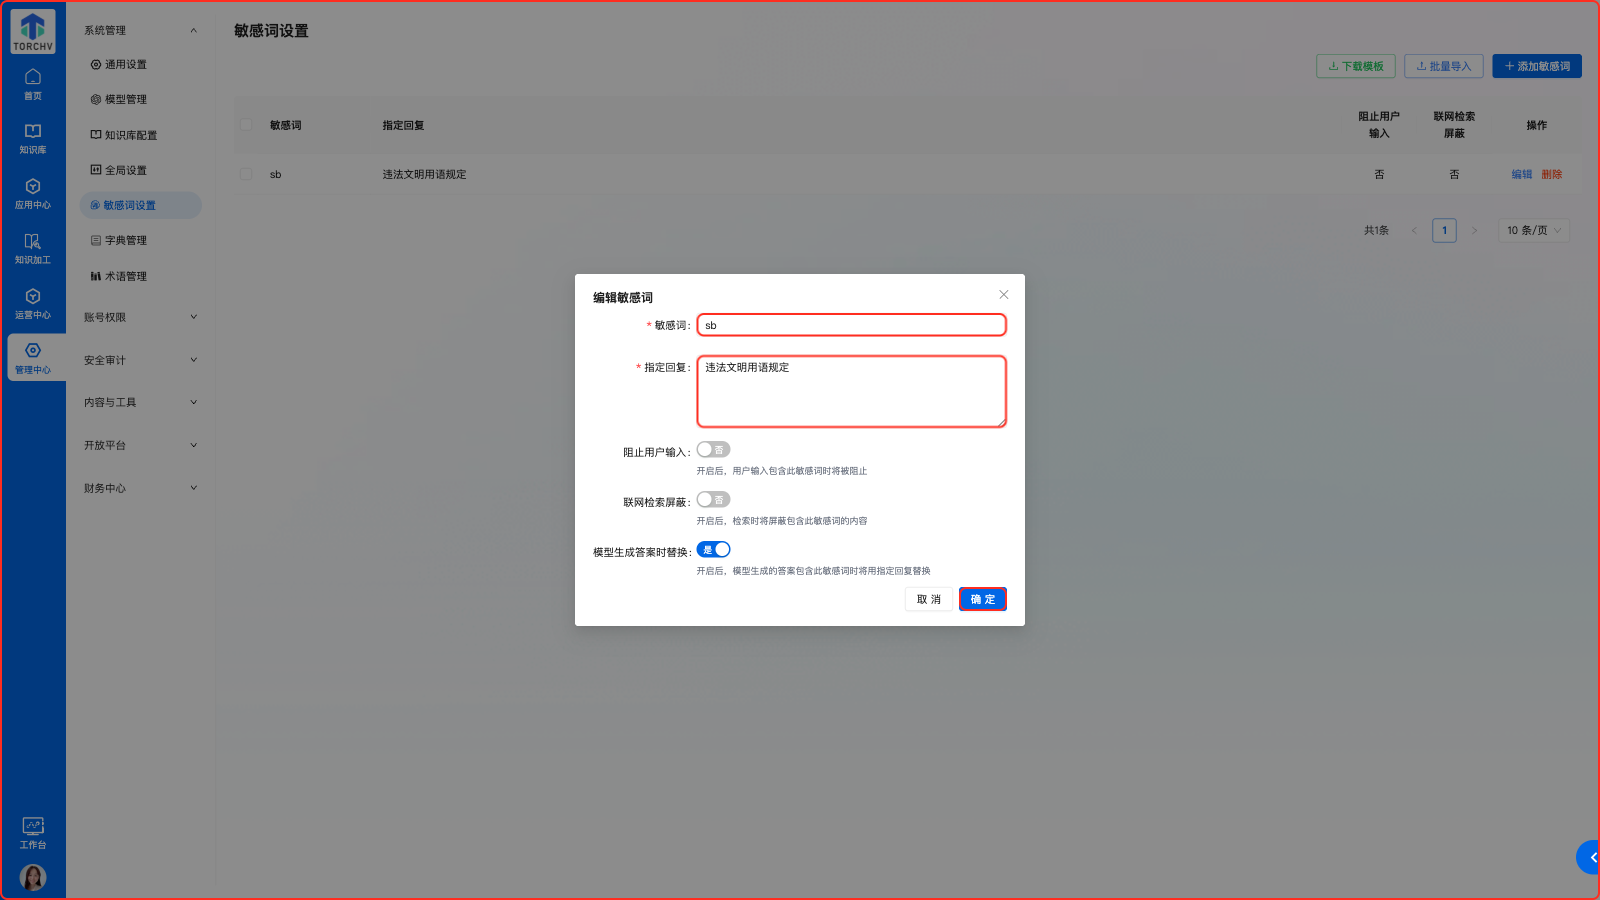Open the 工作台 workbench icon

point(33,832)
